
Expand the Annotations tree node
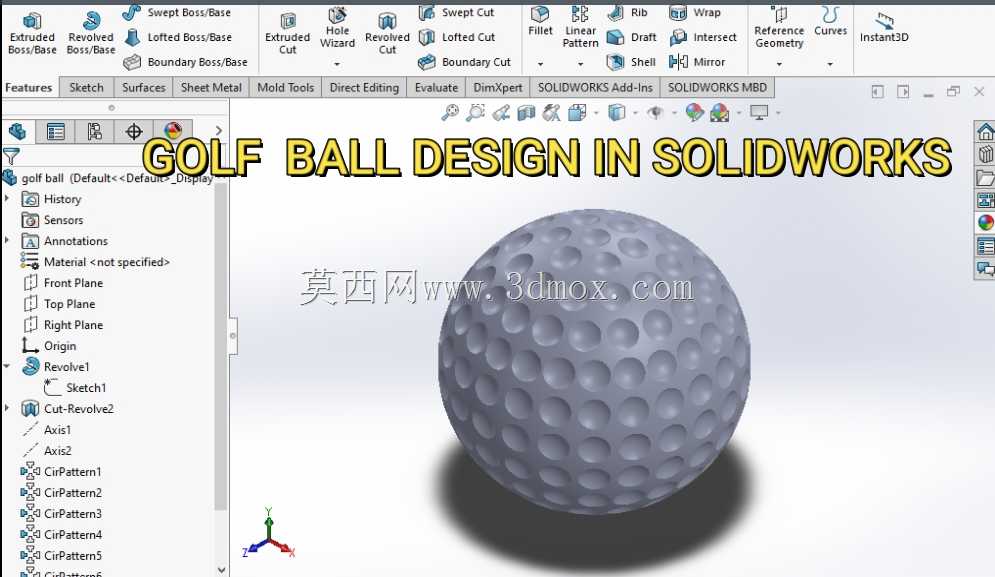click(7, 241)
